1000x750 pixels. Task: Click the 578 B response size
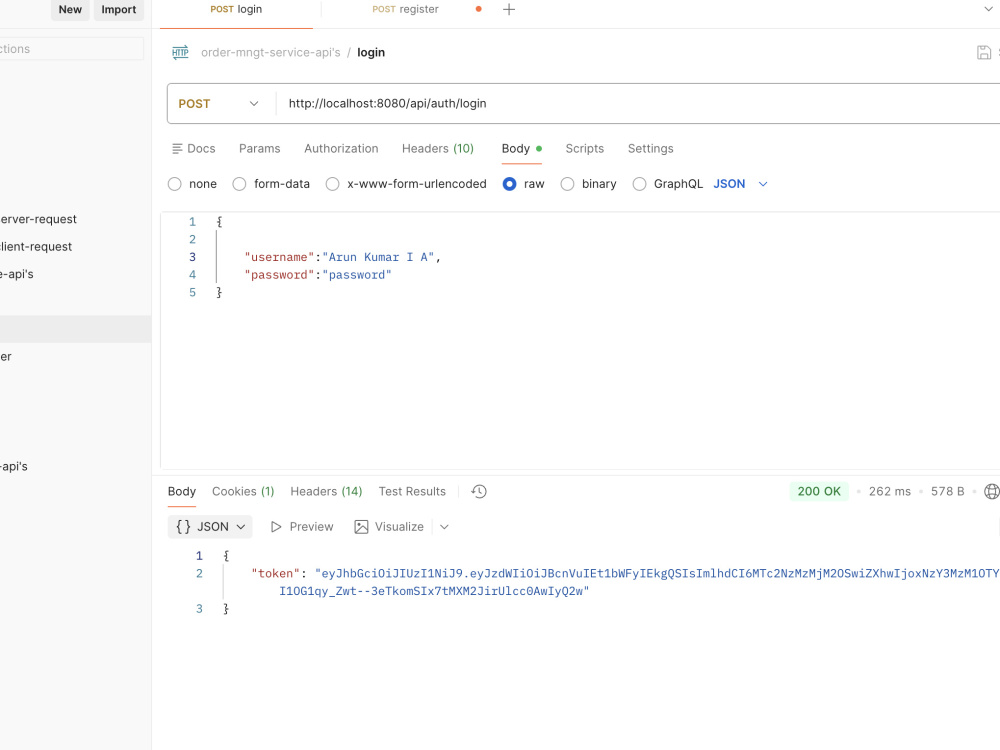click(947, 492)
